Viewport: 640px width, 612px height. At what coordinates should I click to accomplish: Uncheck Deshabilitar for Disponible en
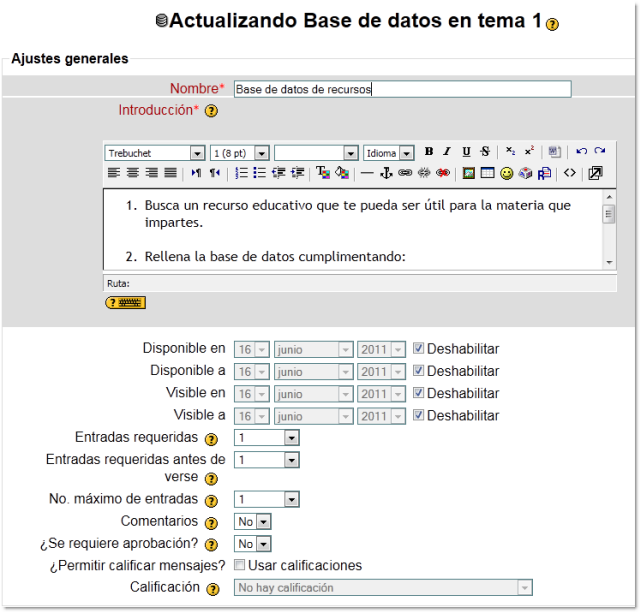click(418, 349)
